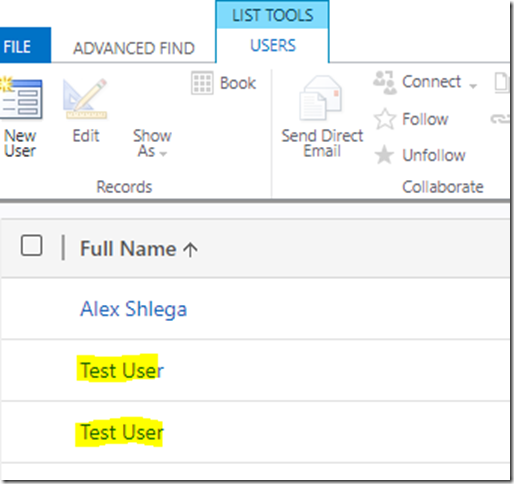This screenshot has width=514, height=484.
Task: Click the New User icon
Action: (21, 98)
